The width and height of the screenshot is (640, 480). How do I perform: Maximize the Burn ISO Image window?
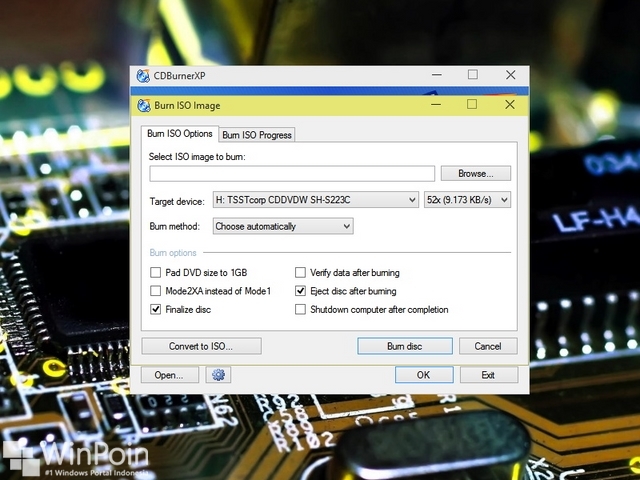pos(472,104)
